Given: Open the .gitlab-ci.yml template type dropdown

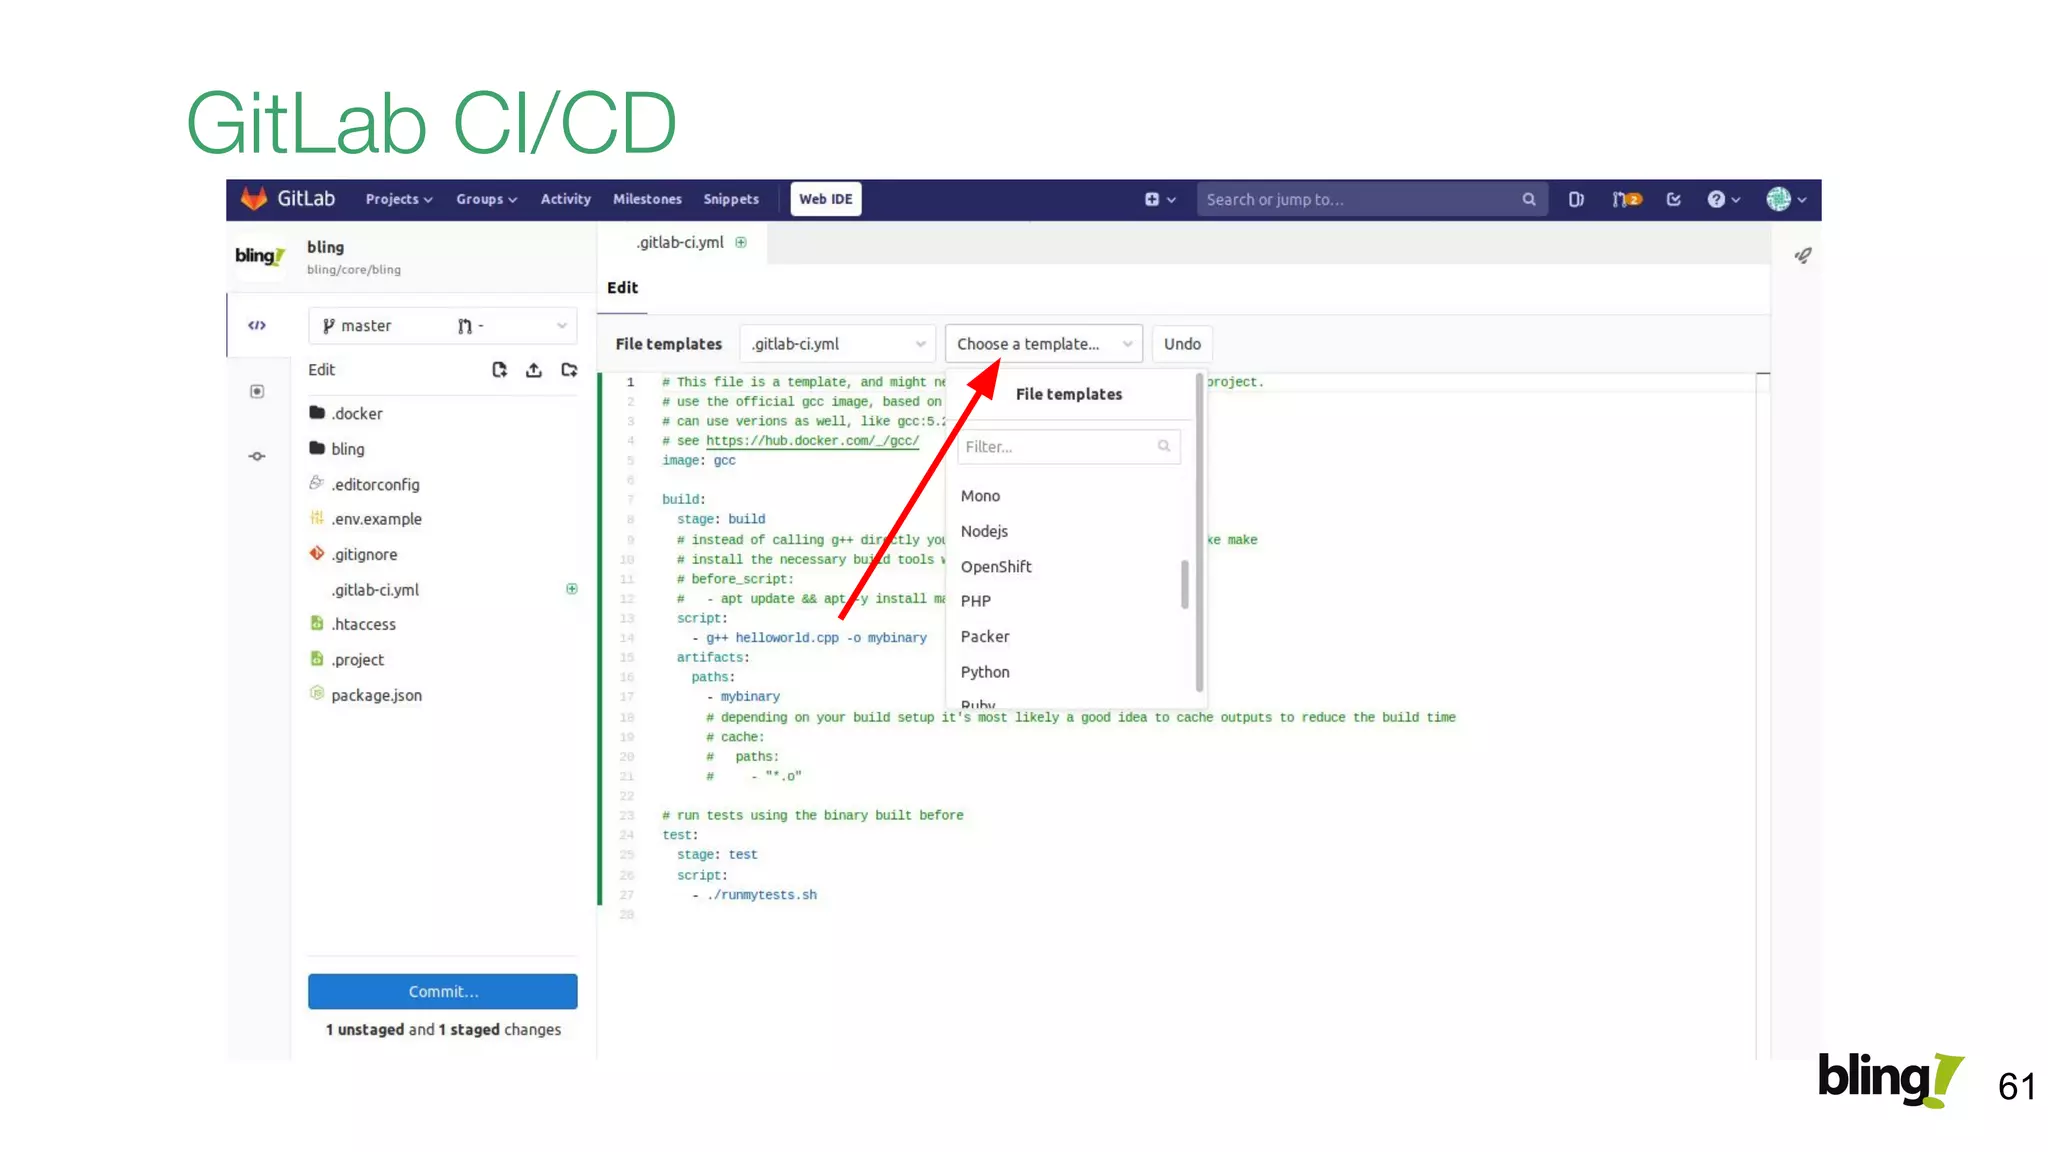Looking at the screenshot, I should [838, 344].
